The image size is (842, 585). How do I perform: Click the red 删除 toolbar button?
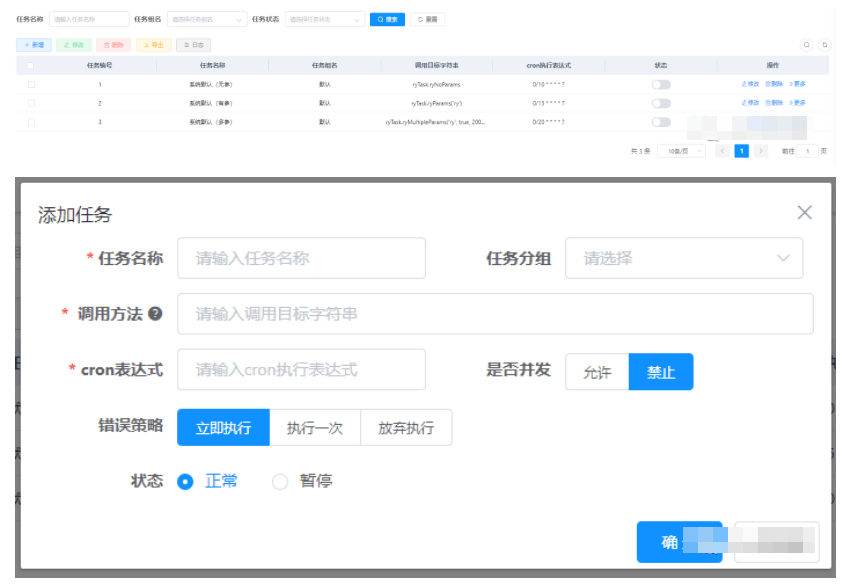tap(114, 45)
